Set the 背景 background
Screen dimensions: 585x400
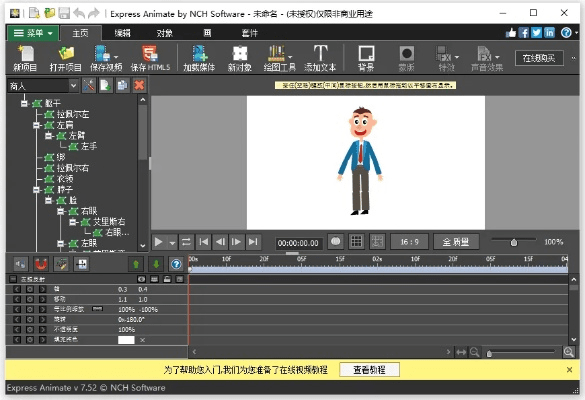point(366,58)
